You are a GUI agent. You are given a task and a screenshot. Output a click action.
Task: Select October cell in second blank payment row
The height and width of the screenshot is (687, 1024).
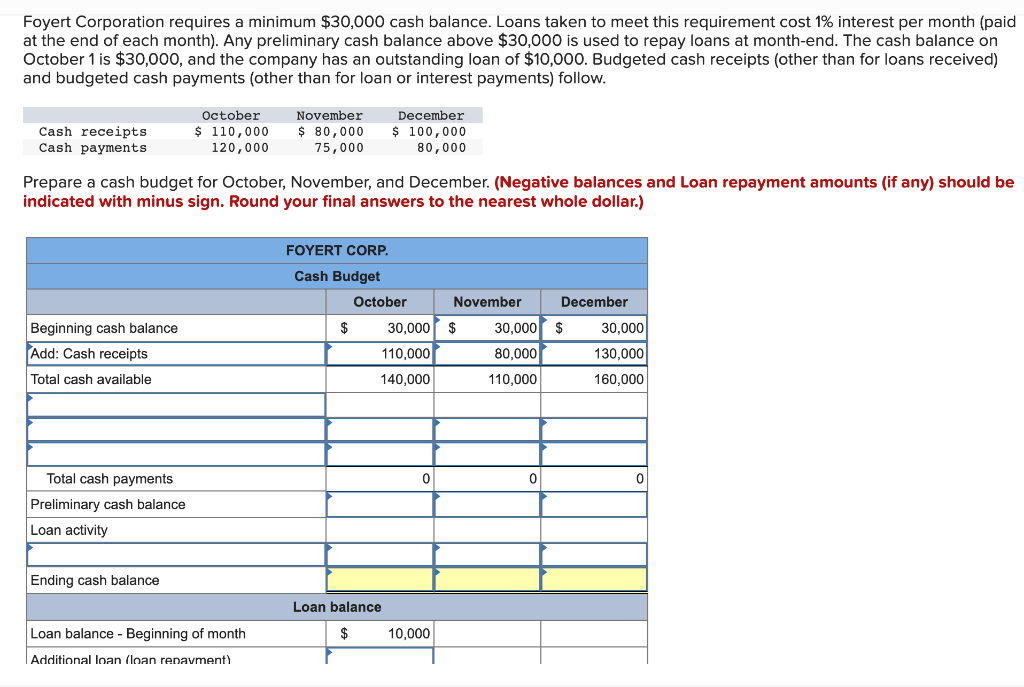pos(380,430)
